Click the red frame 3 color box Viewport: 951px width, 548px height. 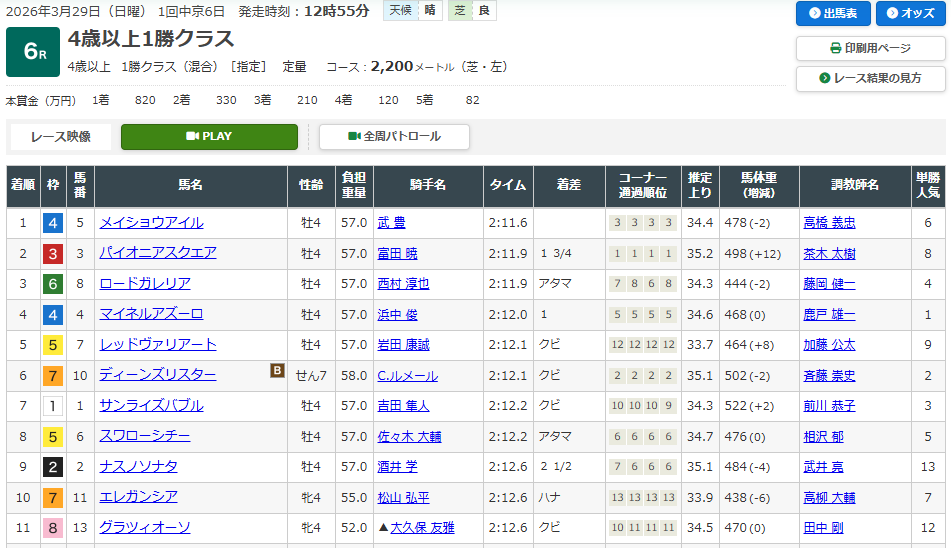tap(53, 254)
